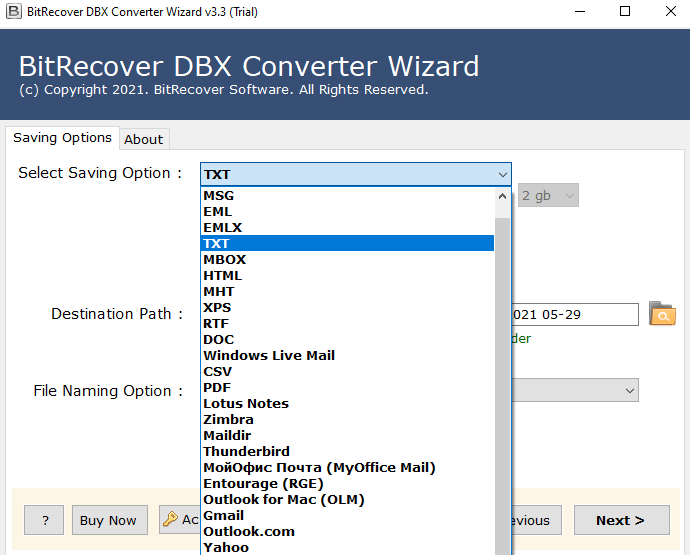Pick Thunderbird from saving options
The width and height of the screenshot is (690, 555).
pos(347,451)
